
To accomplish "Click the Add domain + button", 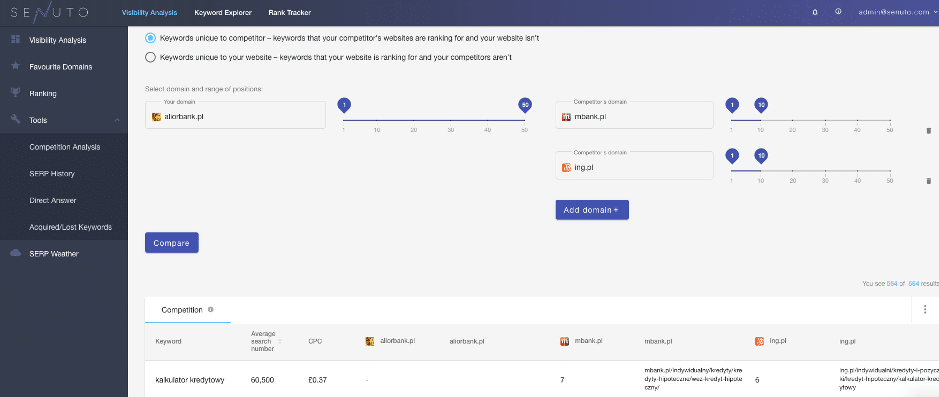I will coord(592,210).
